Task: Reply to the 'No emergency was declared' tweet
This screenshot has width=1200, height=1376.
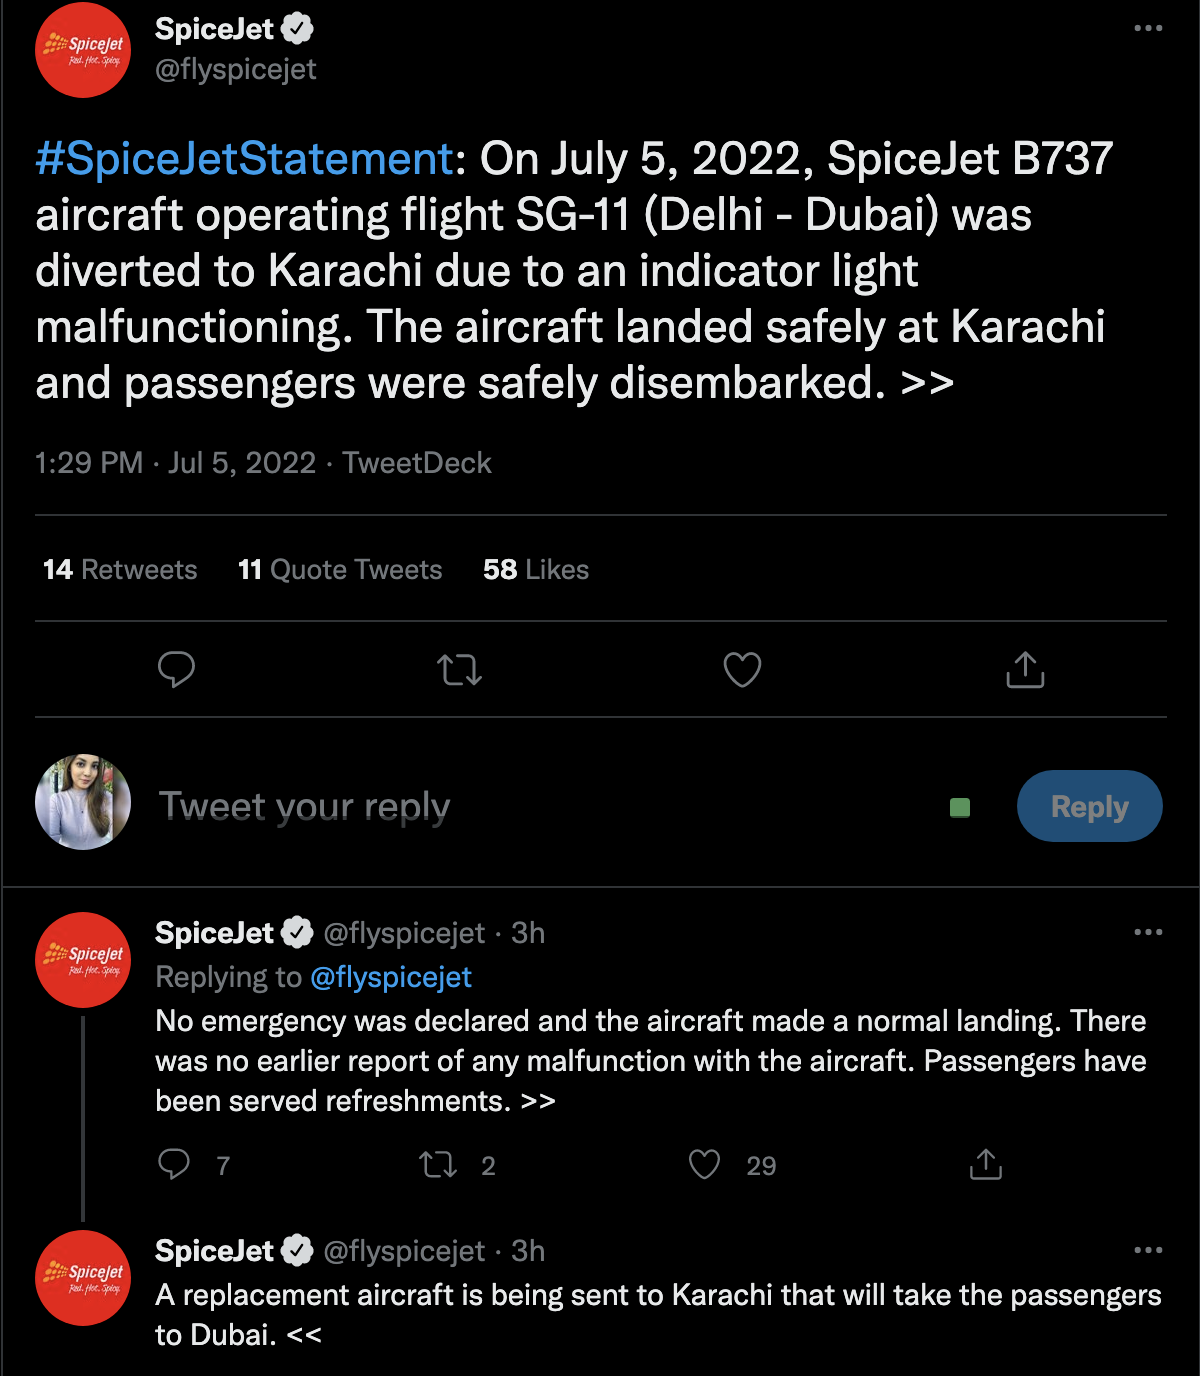Action: (x=174, y=1164)
